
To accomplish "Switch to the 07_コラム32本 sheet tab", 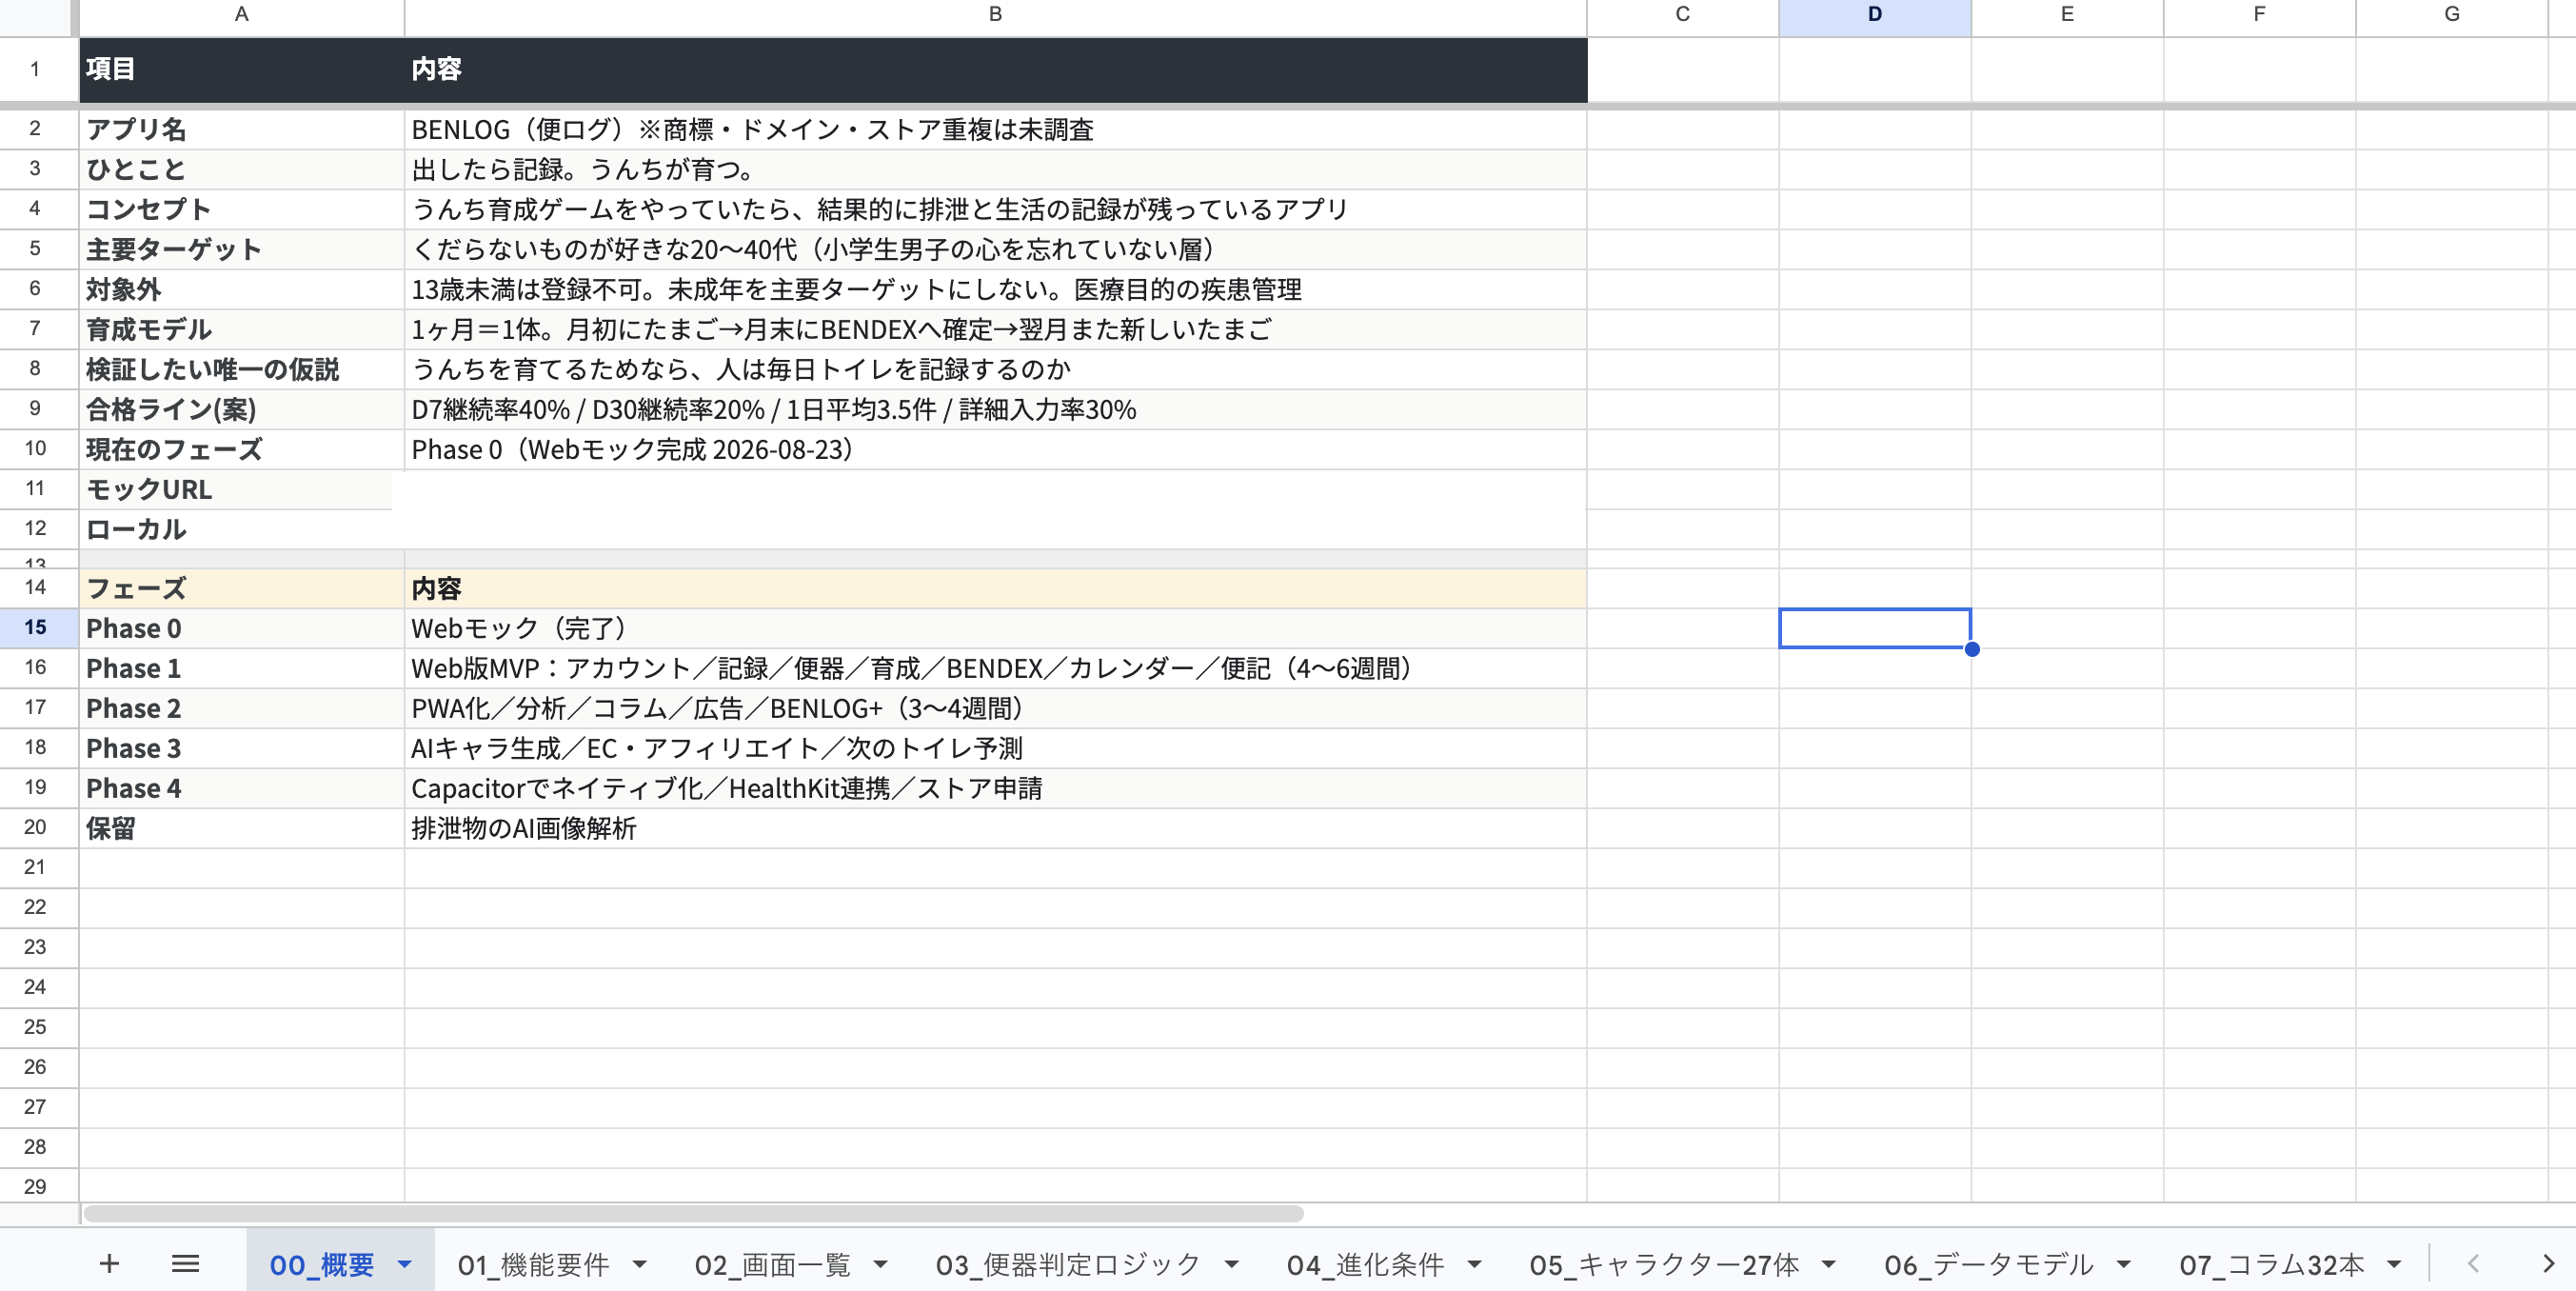I will 2271,1265.
